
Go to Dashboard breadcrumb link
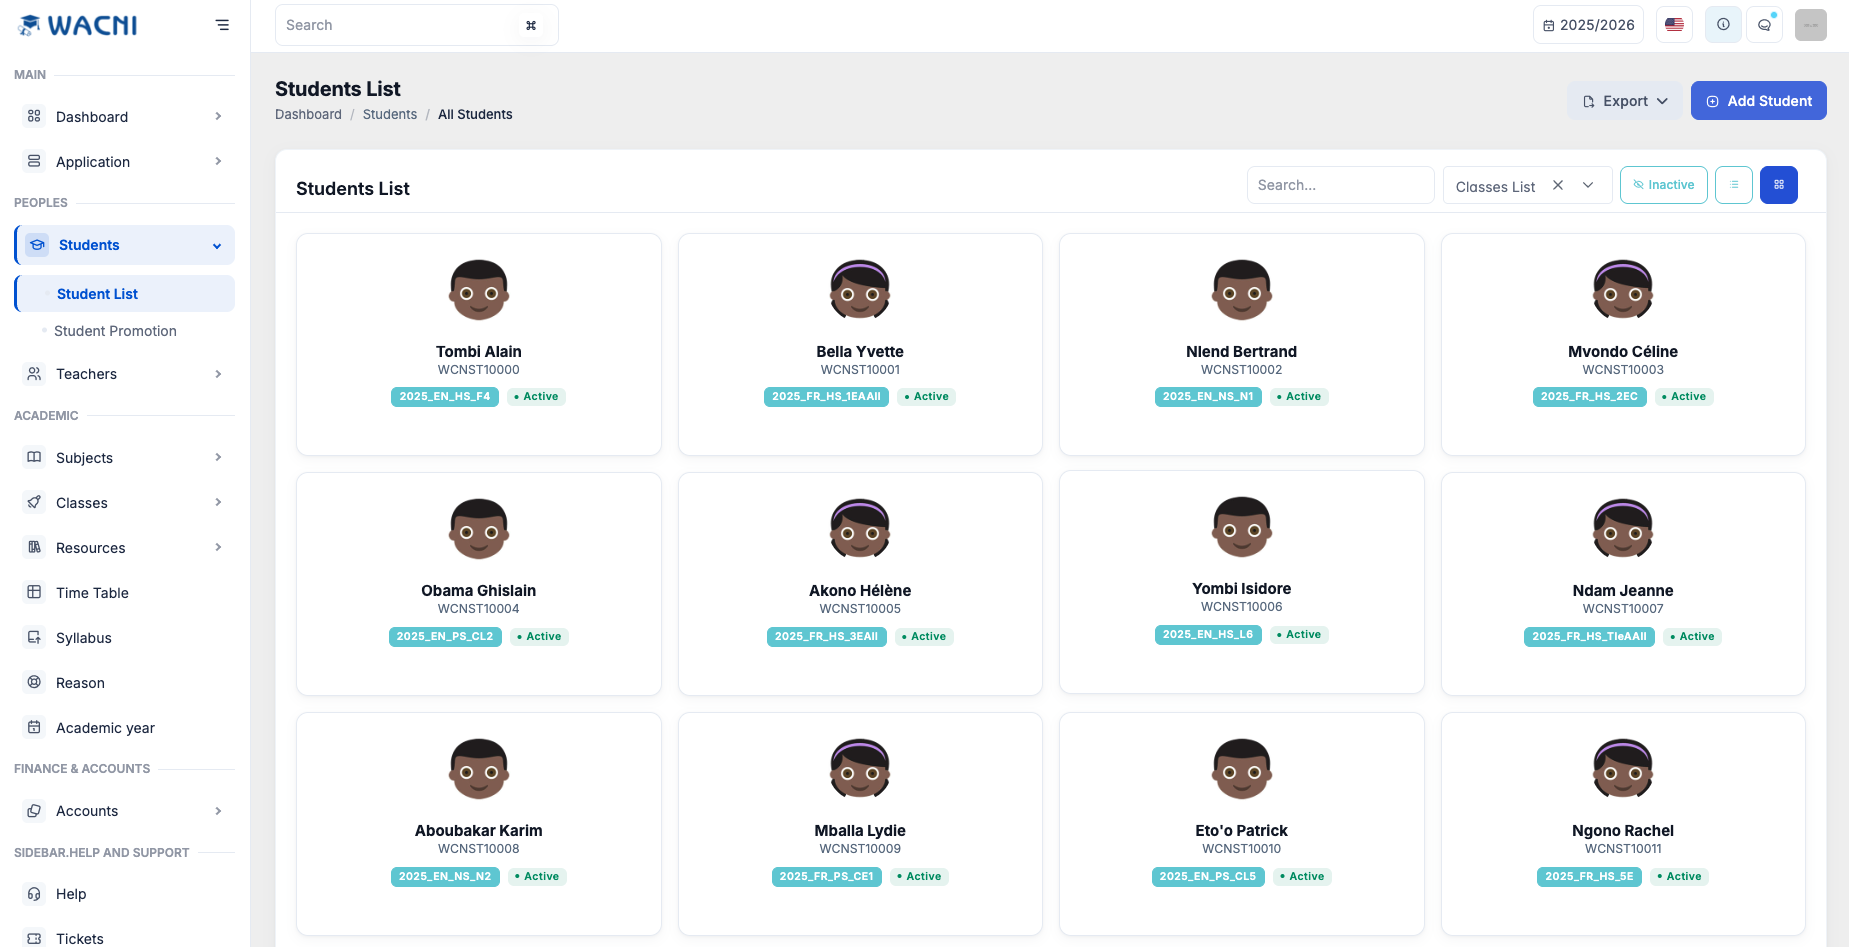tap(308, 115)
